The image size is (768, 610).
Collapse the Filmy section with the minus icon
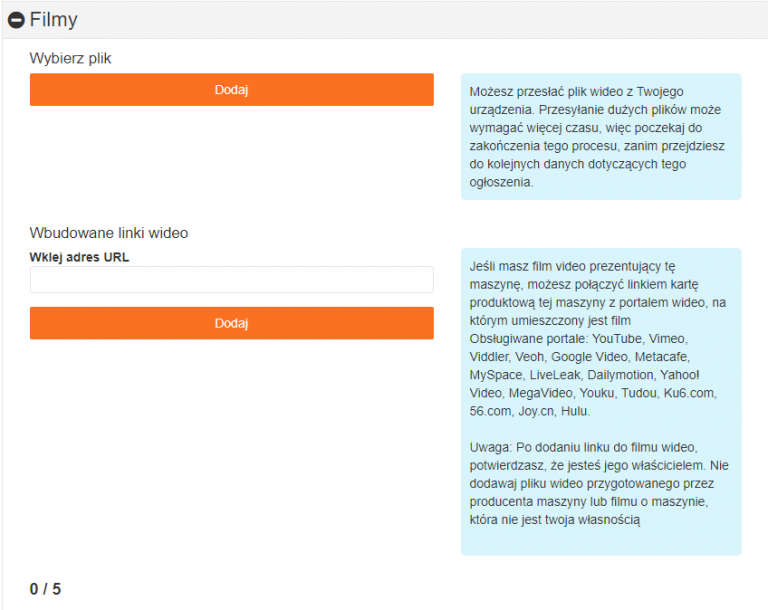(x=16, y=20)
